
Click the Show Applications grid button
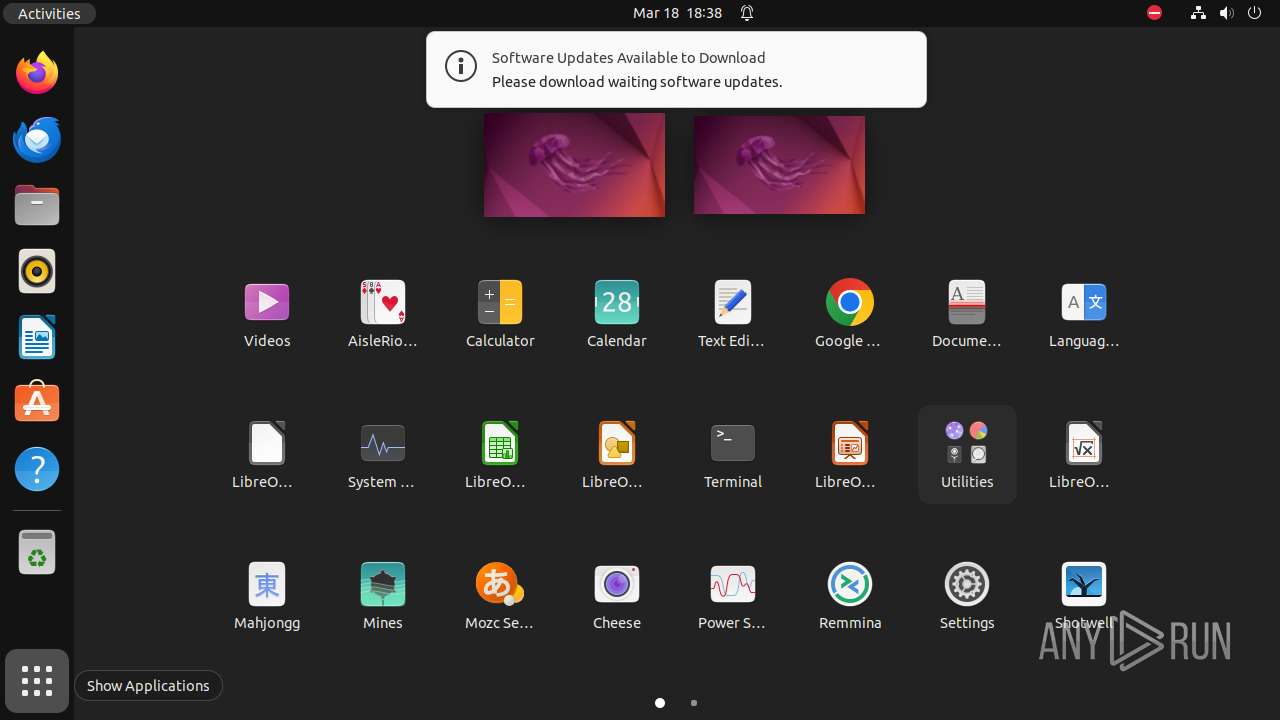pos(37,681)
